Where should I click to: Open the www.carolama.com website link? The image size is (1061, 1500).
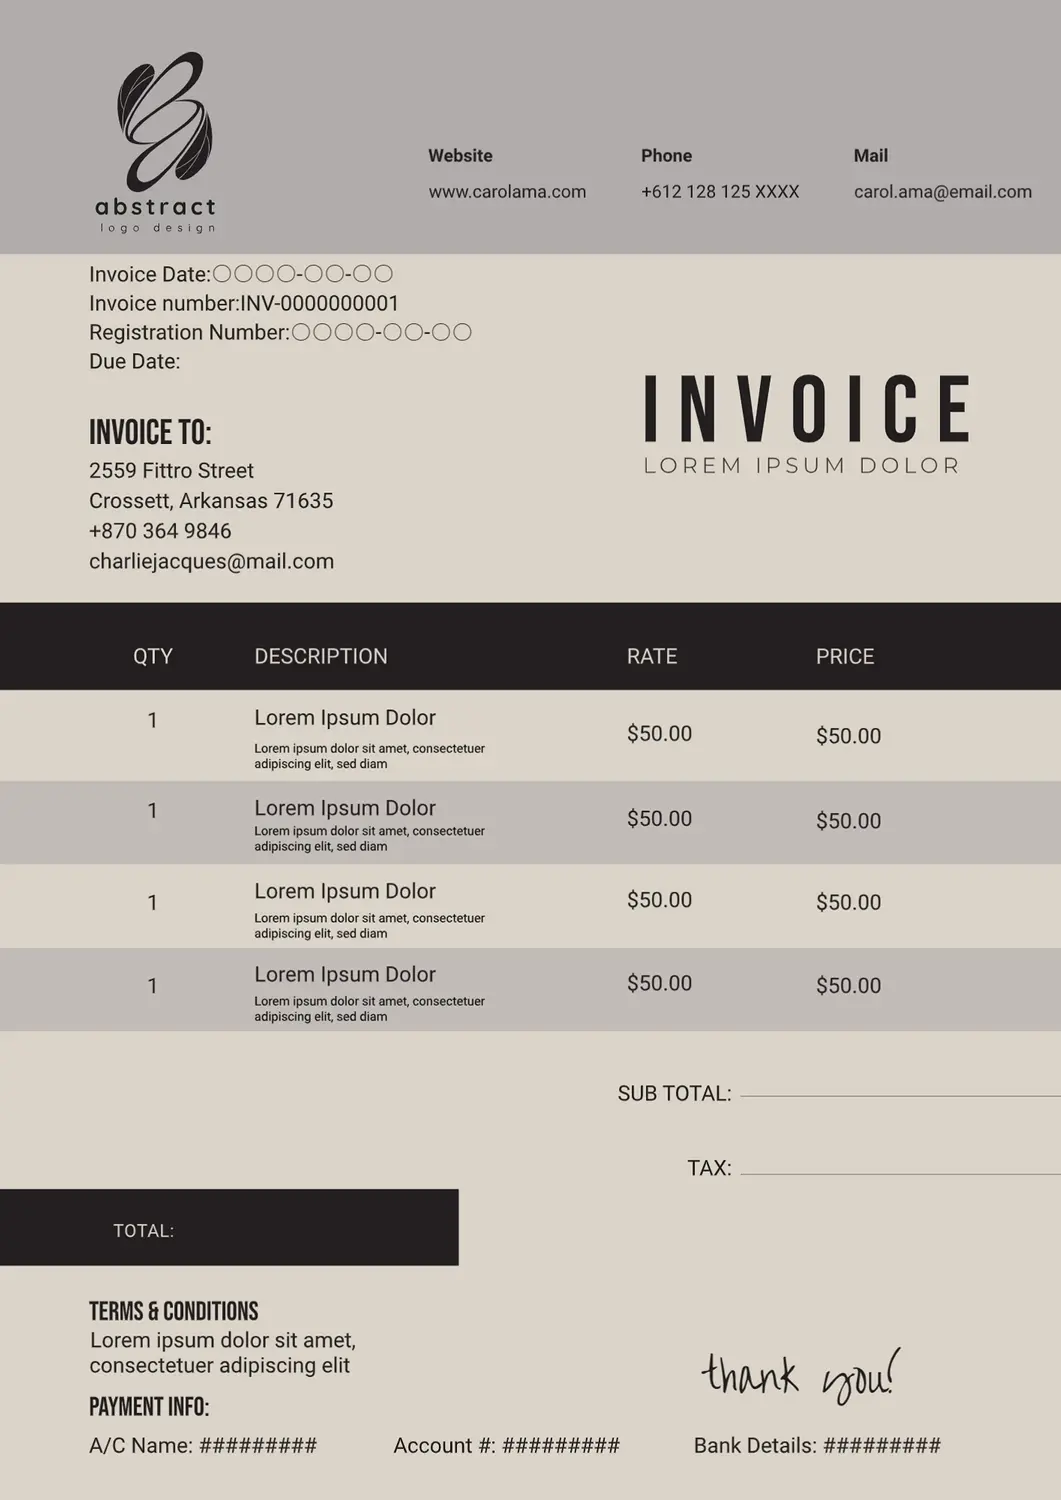[x=507, y=192]
